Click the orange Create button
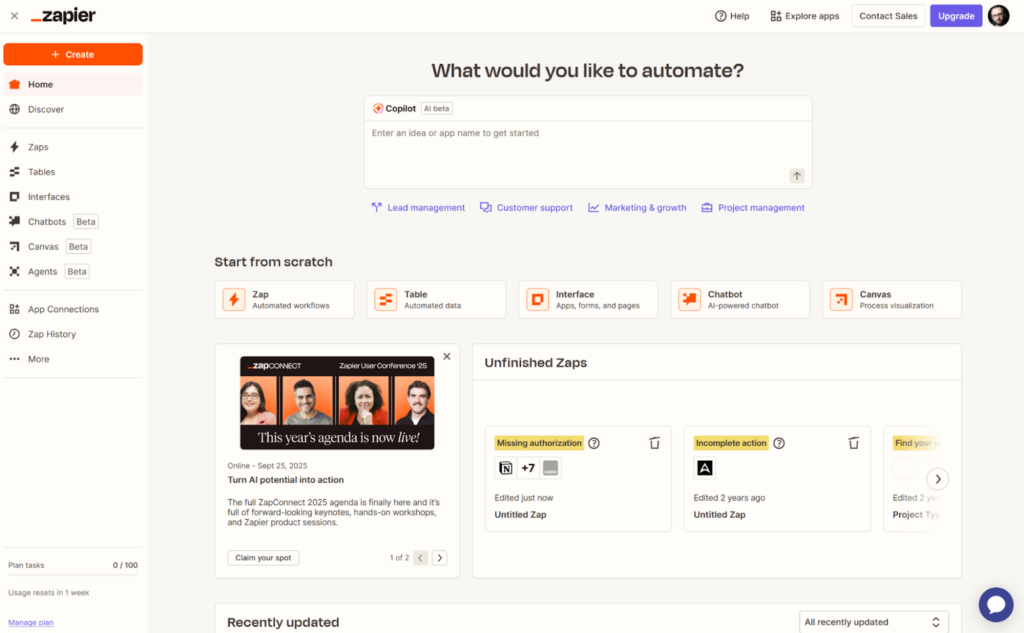 pyautogui.click(x=73, y=54)
